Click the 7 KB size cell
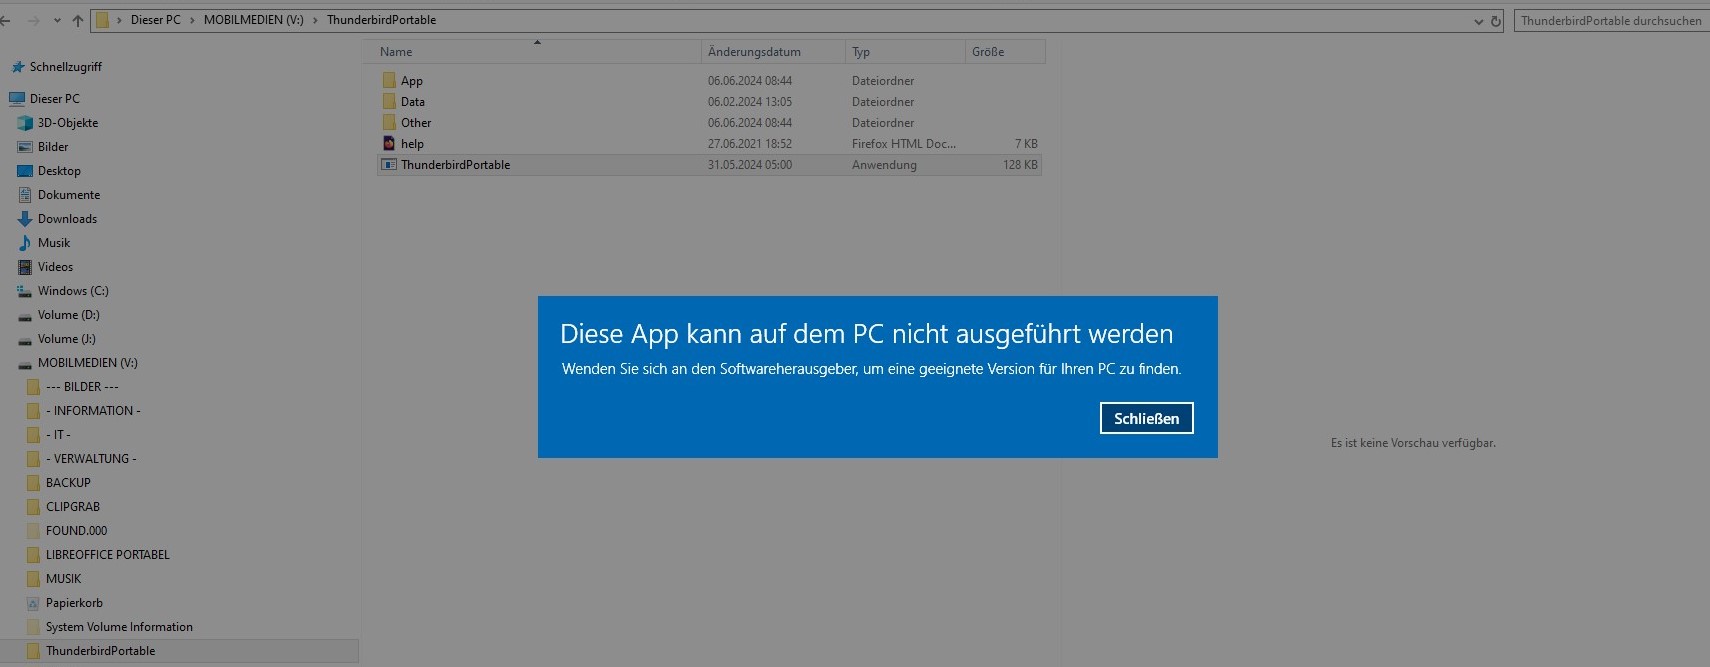 (x=1026, y=144)
